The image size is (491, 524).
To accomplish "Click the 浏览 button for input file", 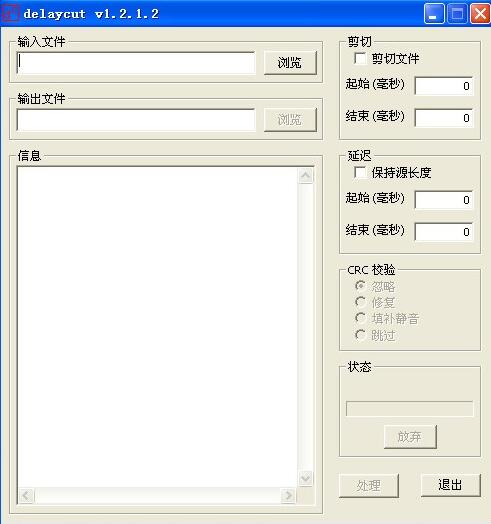I will 290,62.
